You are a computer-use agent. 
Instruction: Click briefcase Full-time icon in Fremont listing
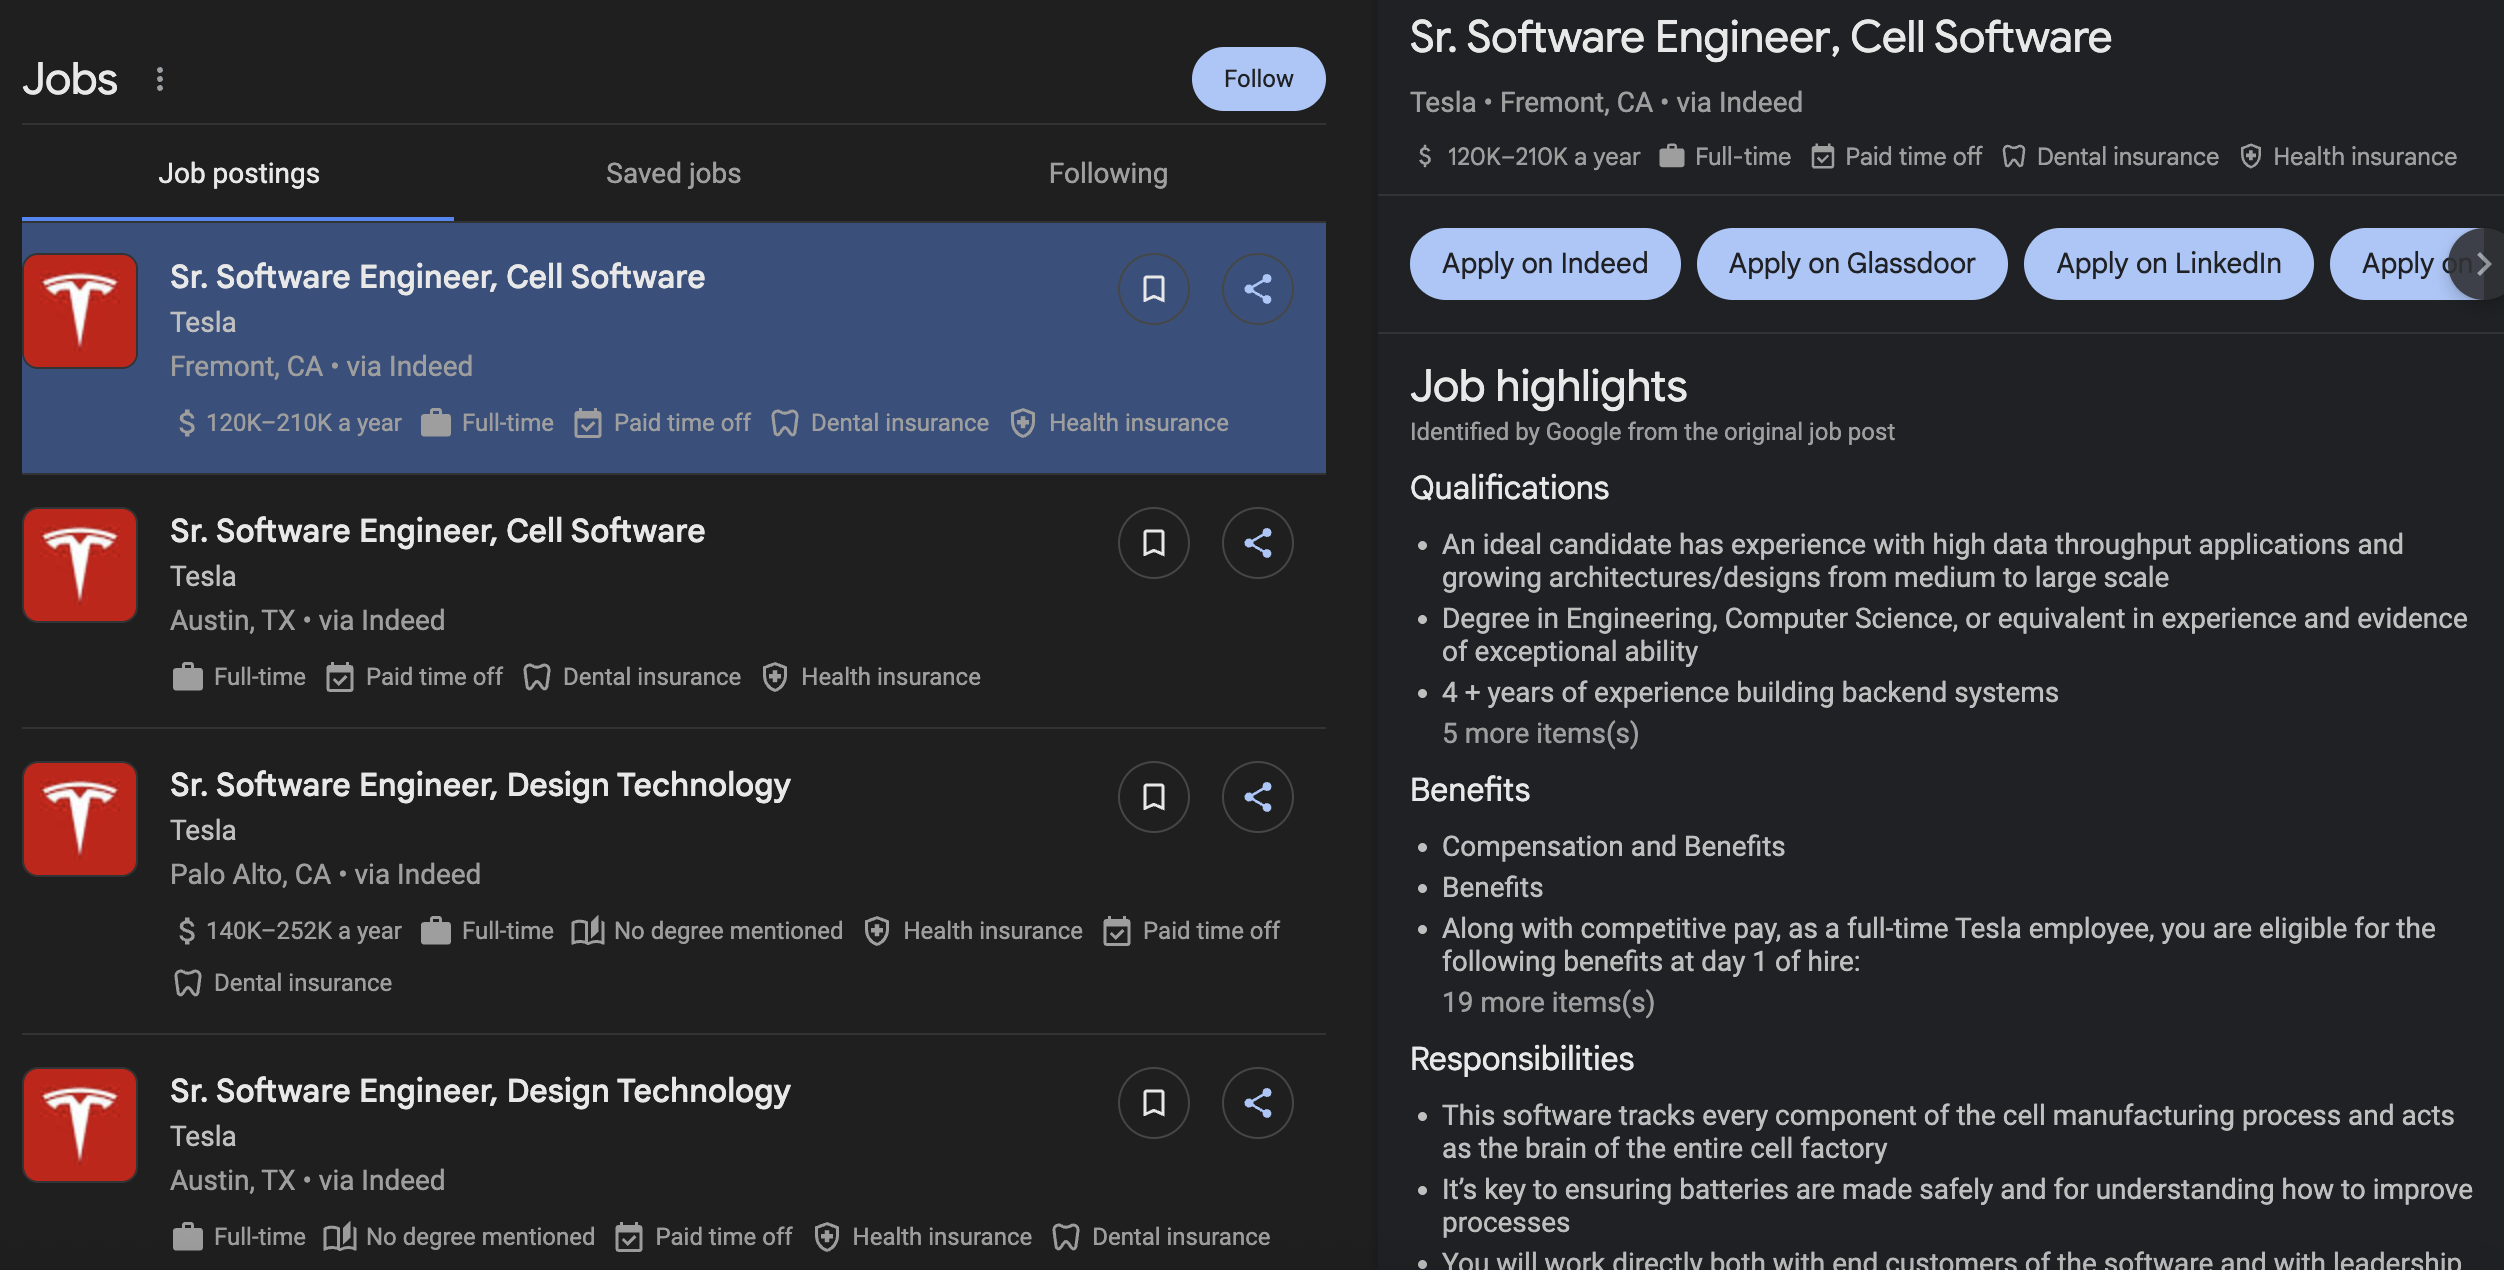436,423
